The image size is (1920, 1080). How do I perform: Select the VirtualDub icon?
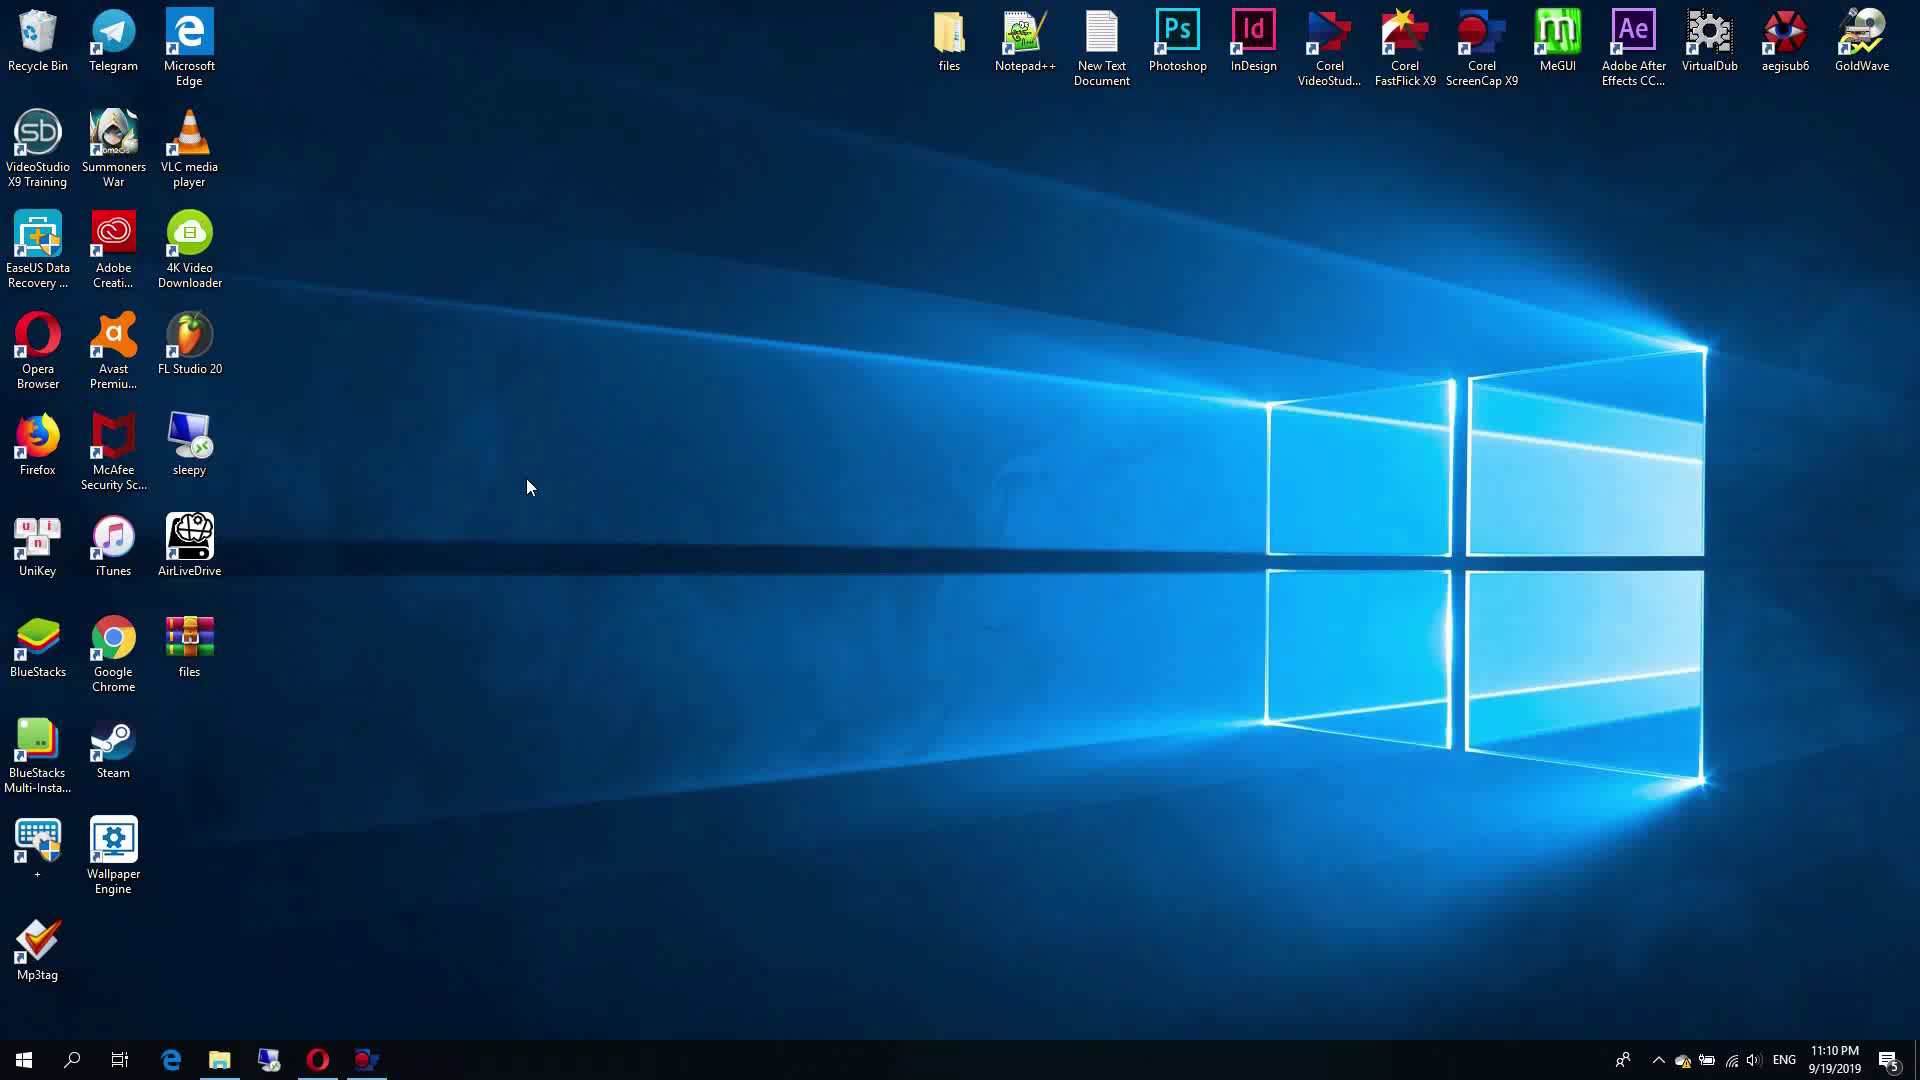click(1709, 41)
